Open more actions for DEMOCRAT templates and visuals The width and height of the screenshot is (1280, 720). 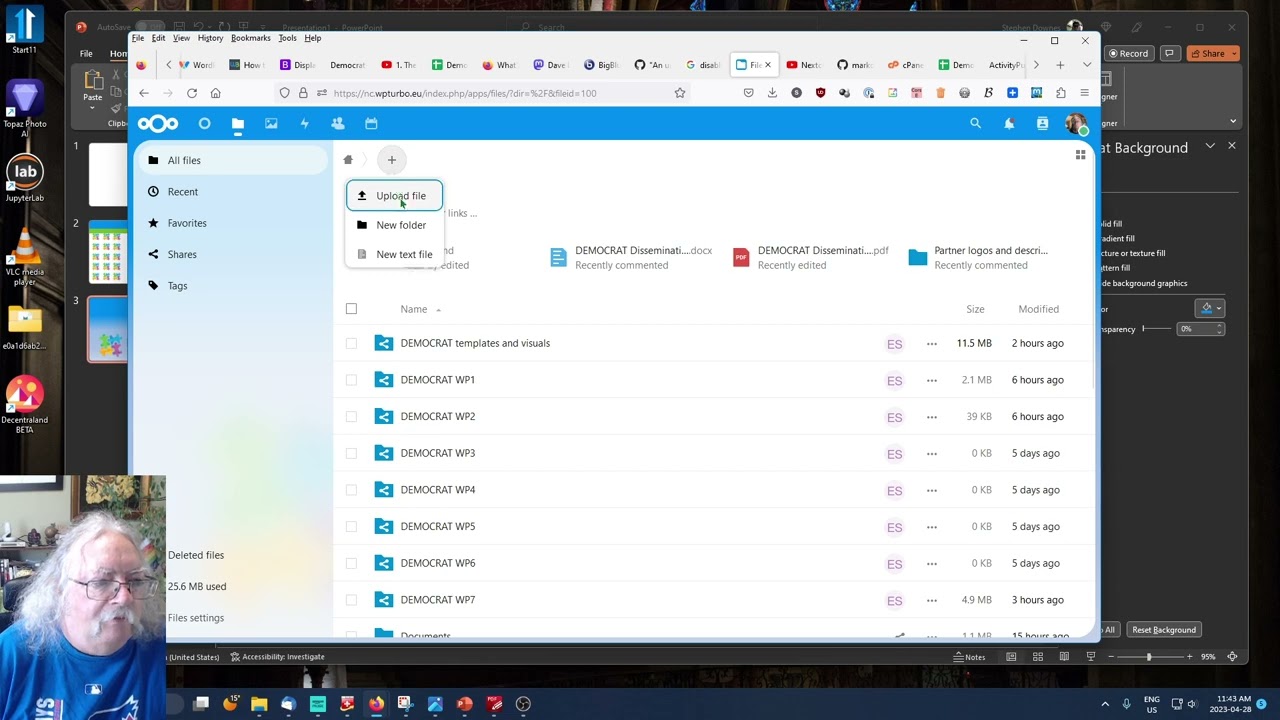pyautogui.click(x=932, y=343)
